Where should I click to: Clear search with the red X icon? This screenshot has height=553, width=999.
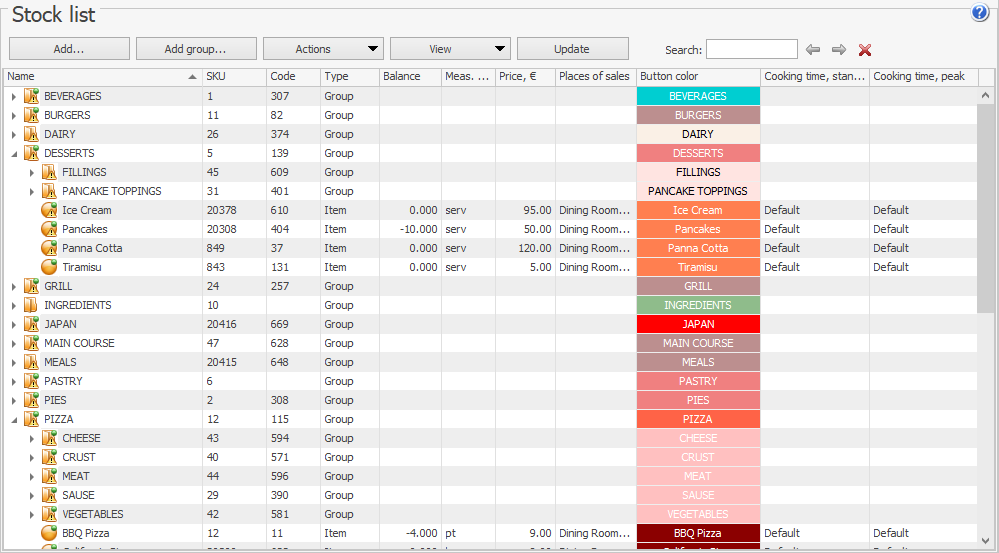point(865,49)
